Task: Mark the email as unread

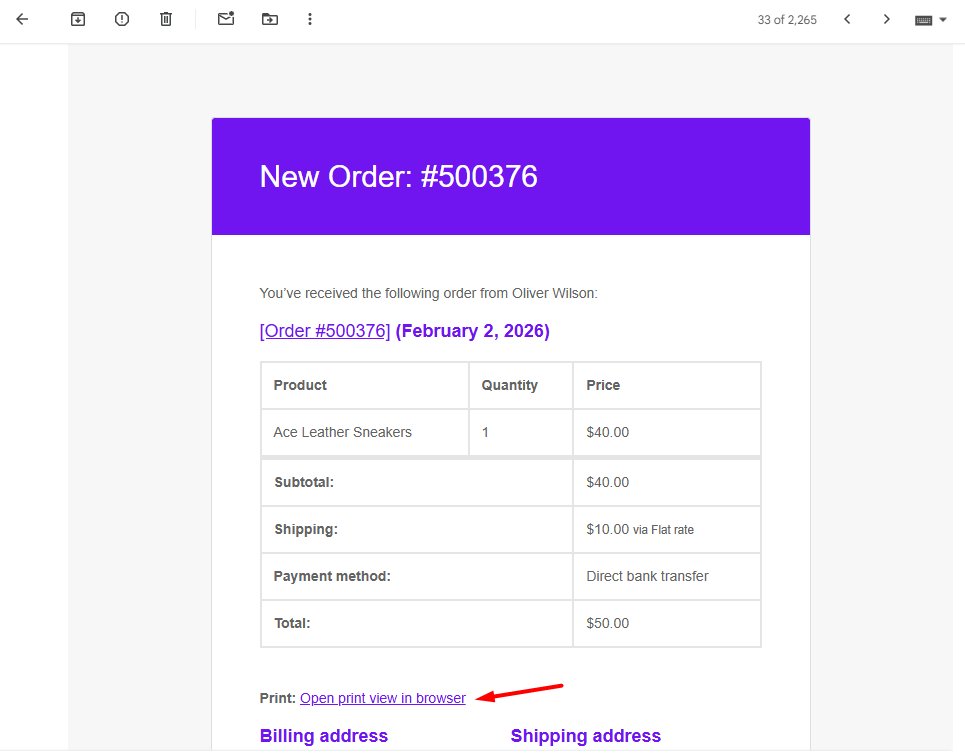Action: tap(225, 19)
